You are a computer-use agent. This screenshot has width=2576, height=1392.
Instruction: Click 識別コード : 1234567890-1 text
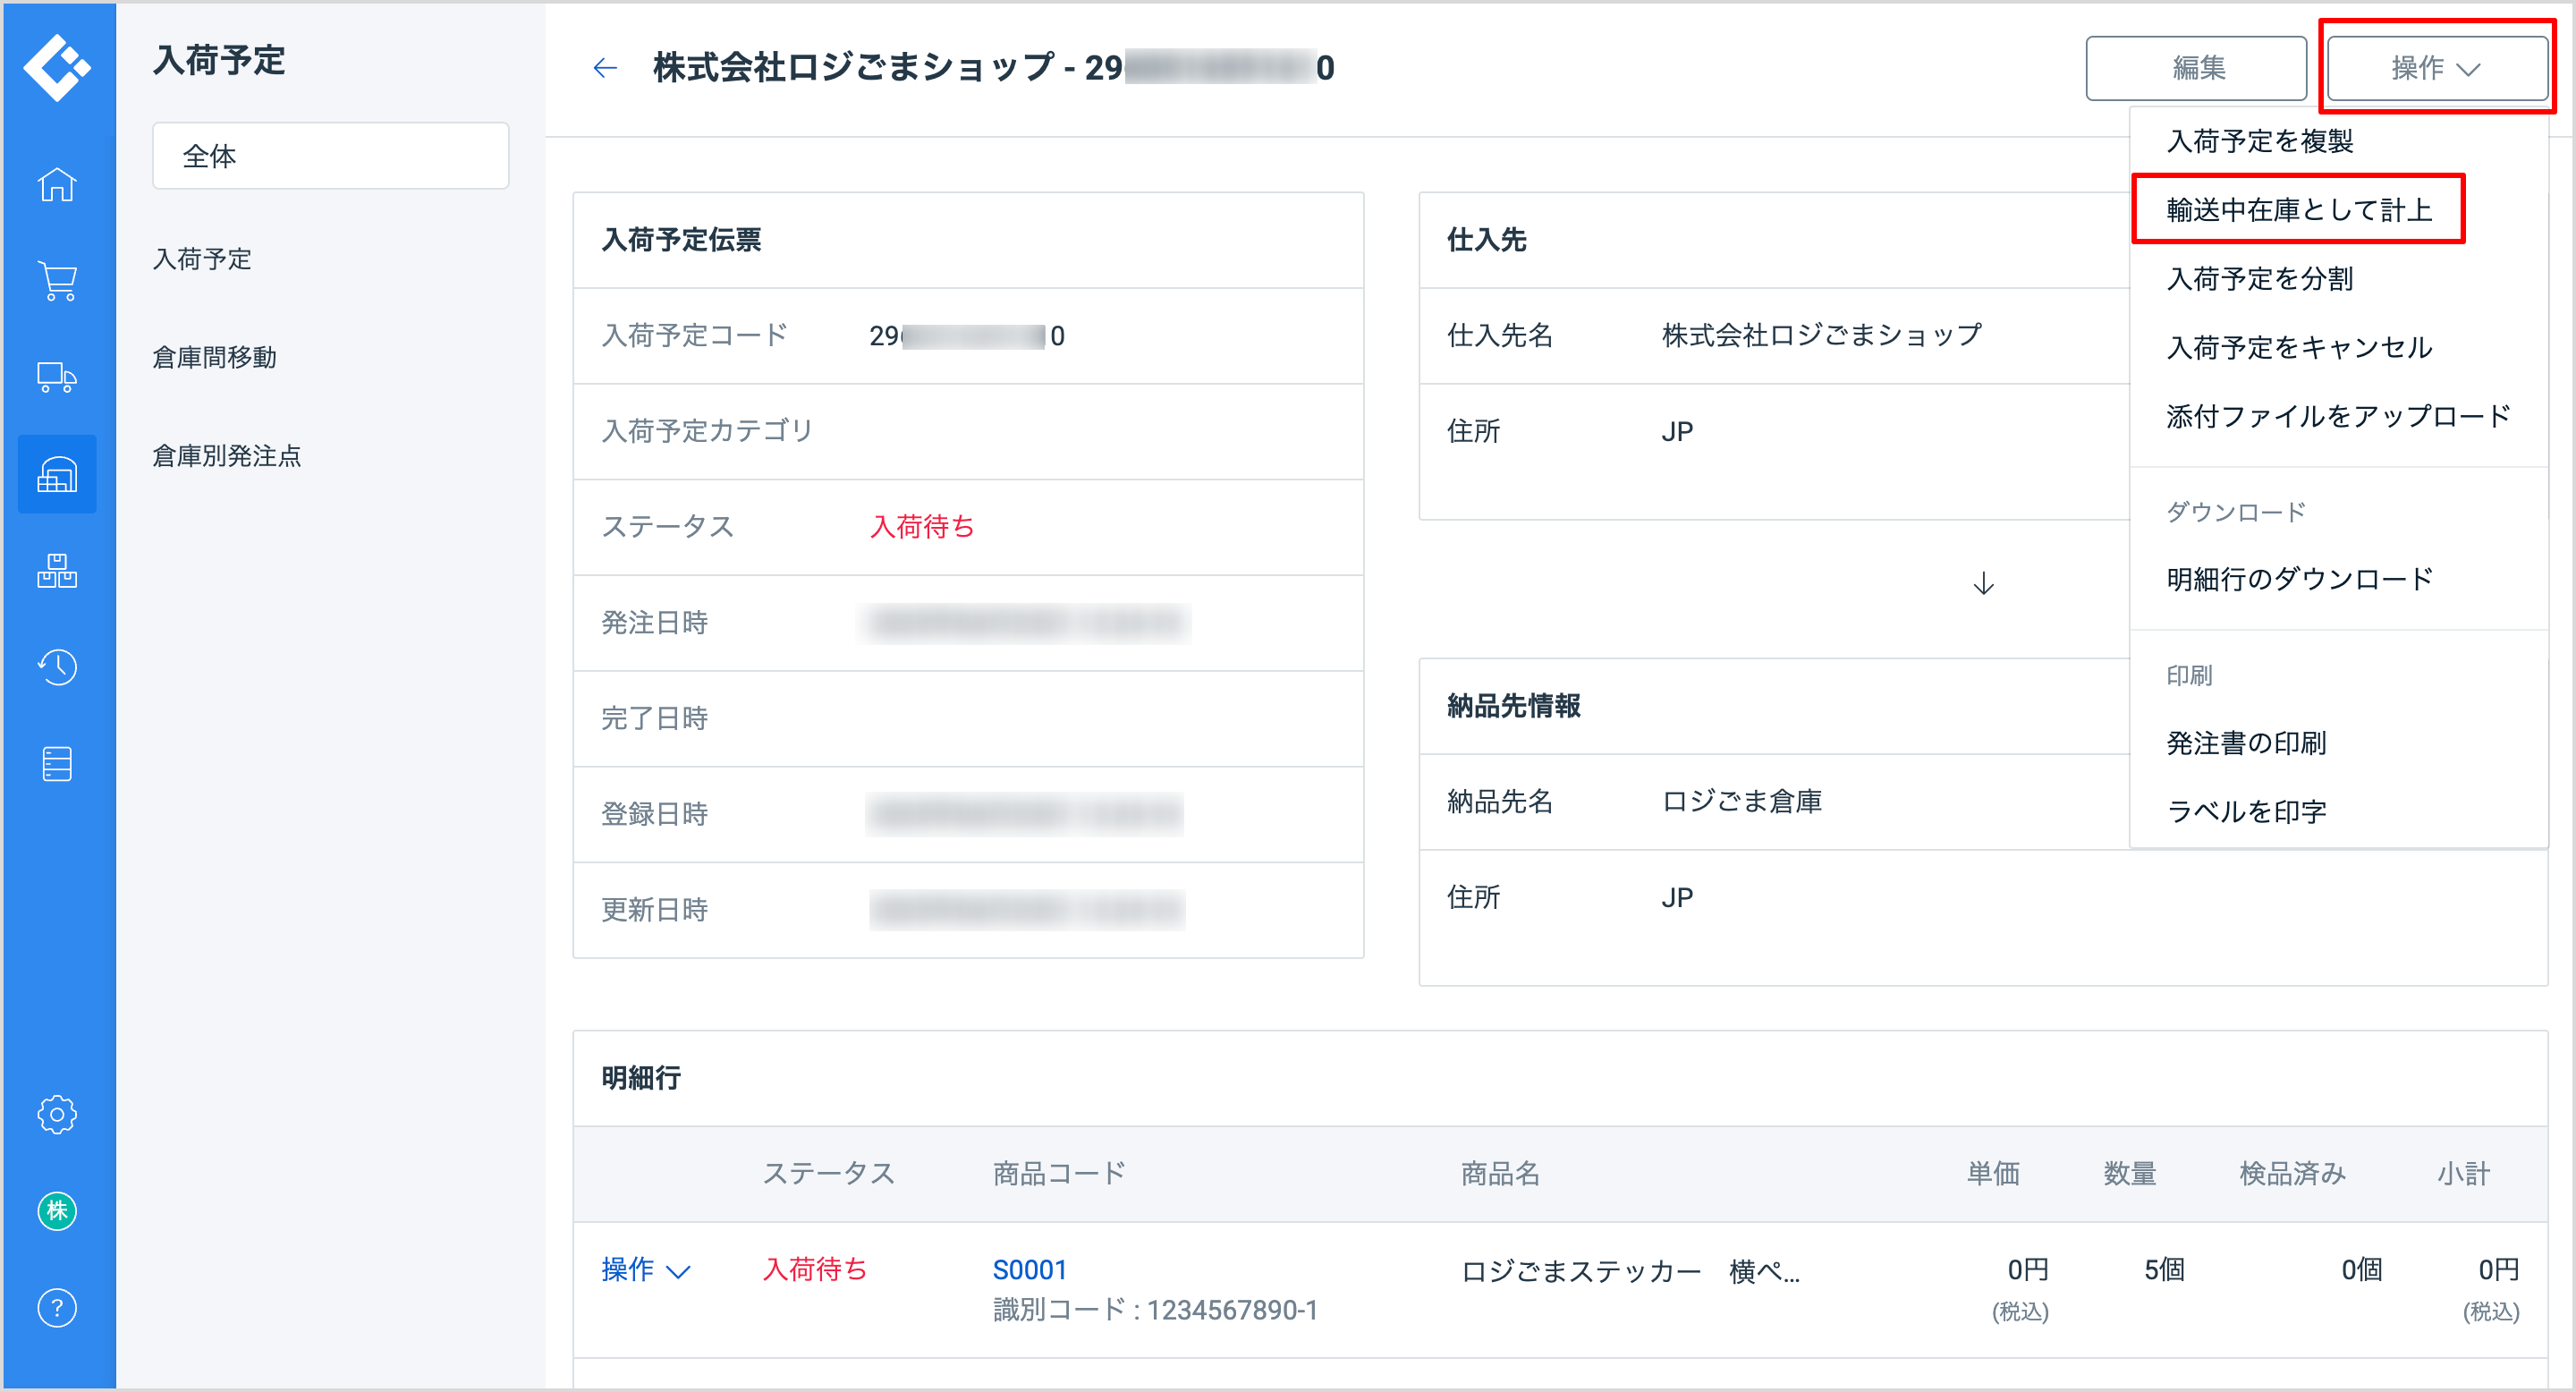pos(1155,1310)
